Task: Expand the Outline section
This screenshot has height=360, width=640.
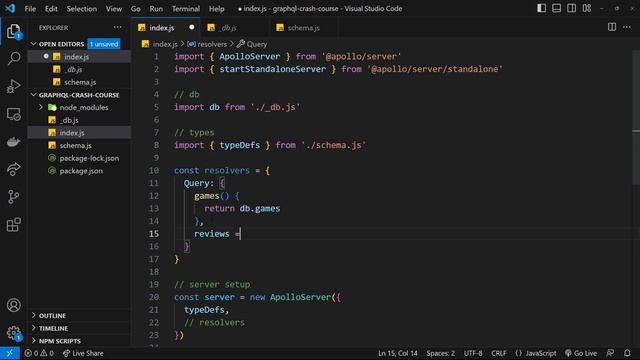Action: click(x=33, y=316)
